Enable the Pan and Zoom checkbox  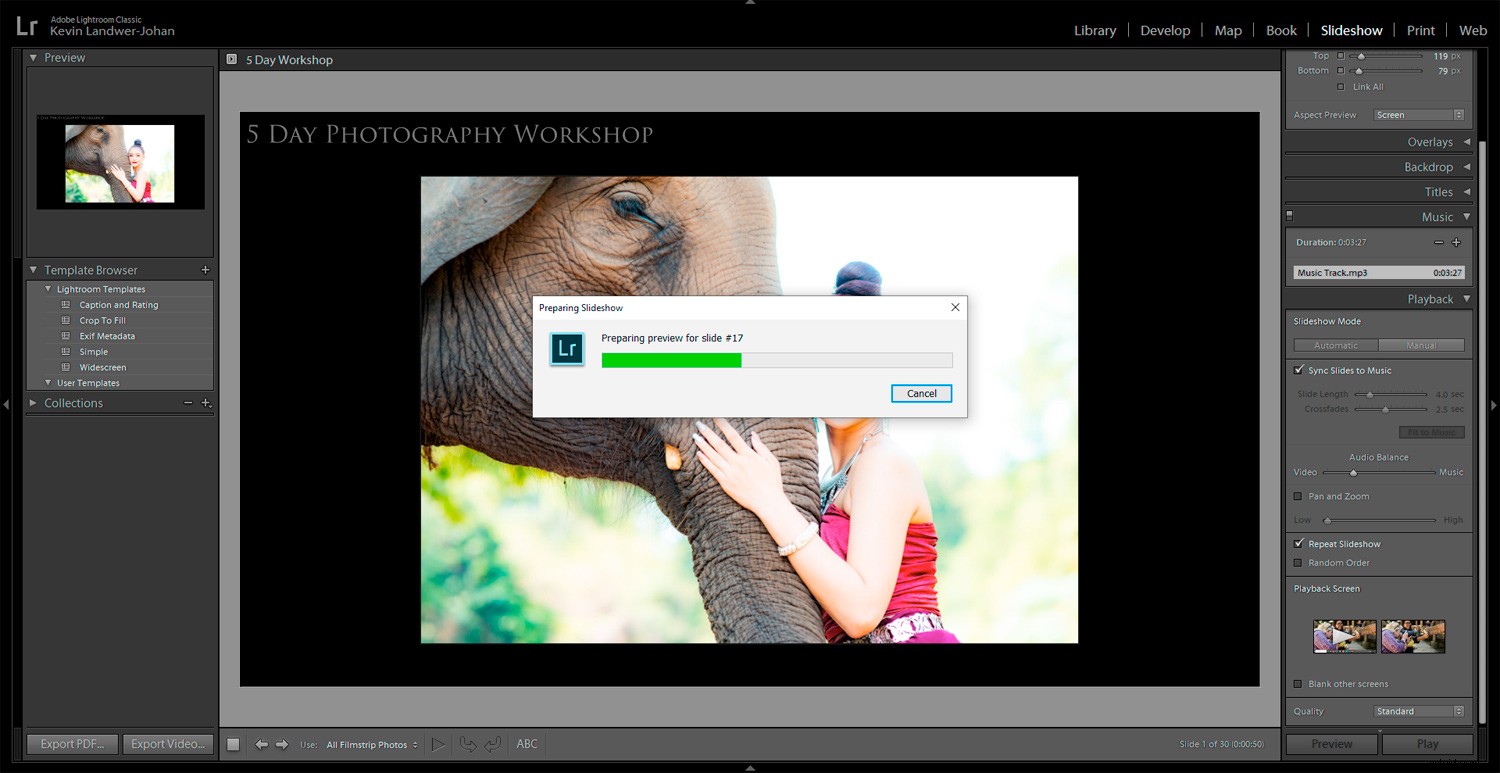[1299, 496]
